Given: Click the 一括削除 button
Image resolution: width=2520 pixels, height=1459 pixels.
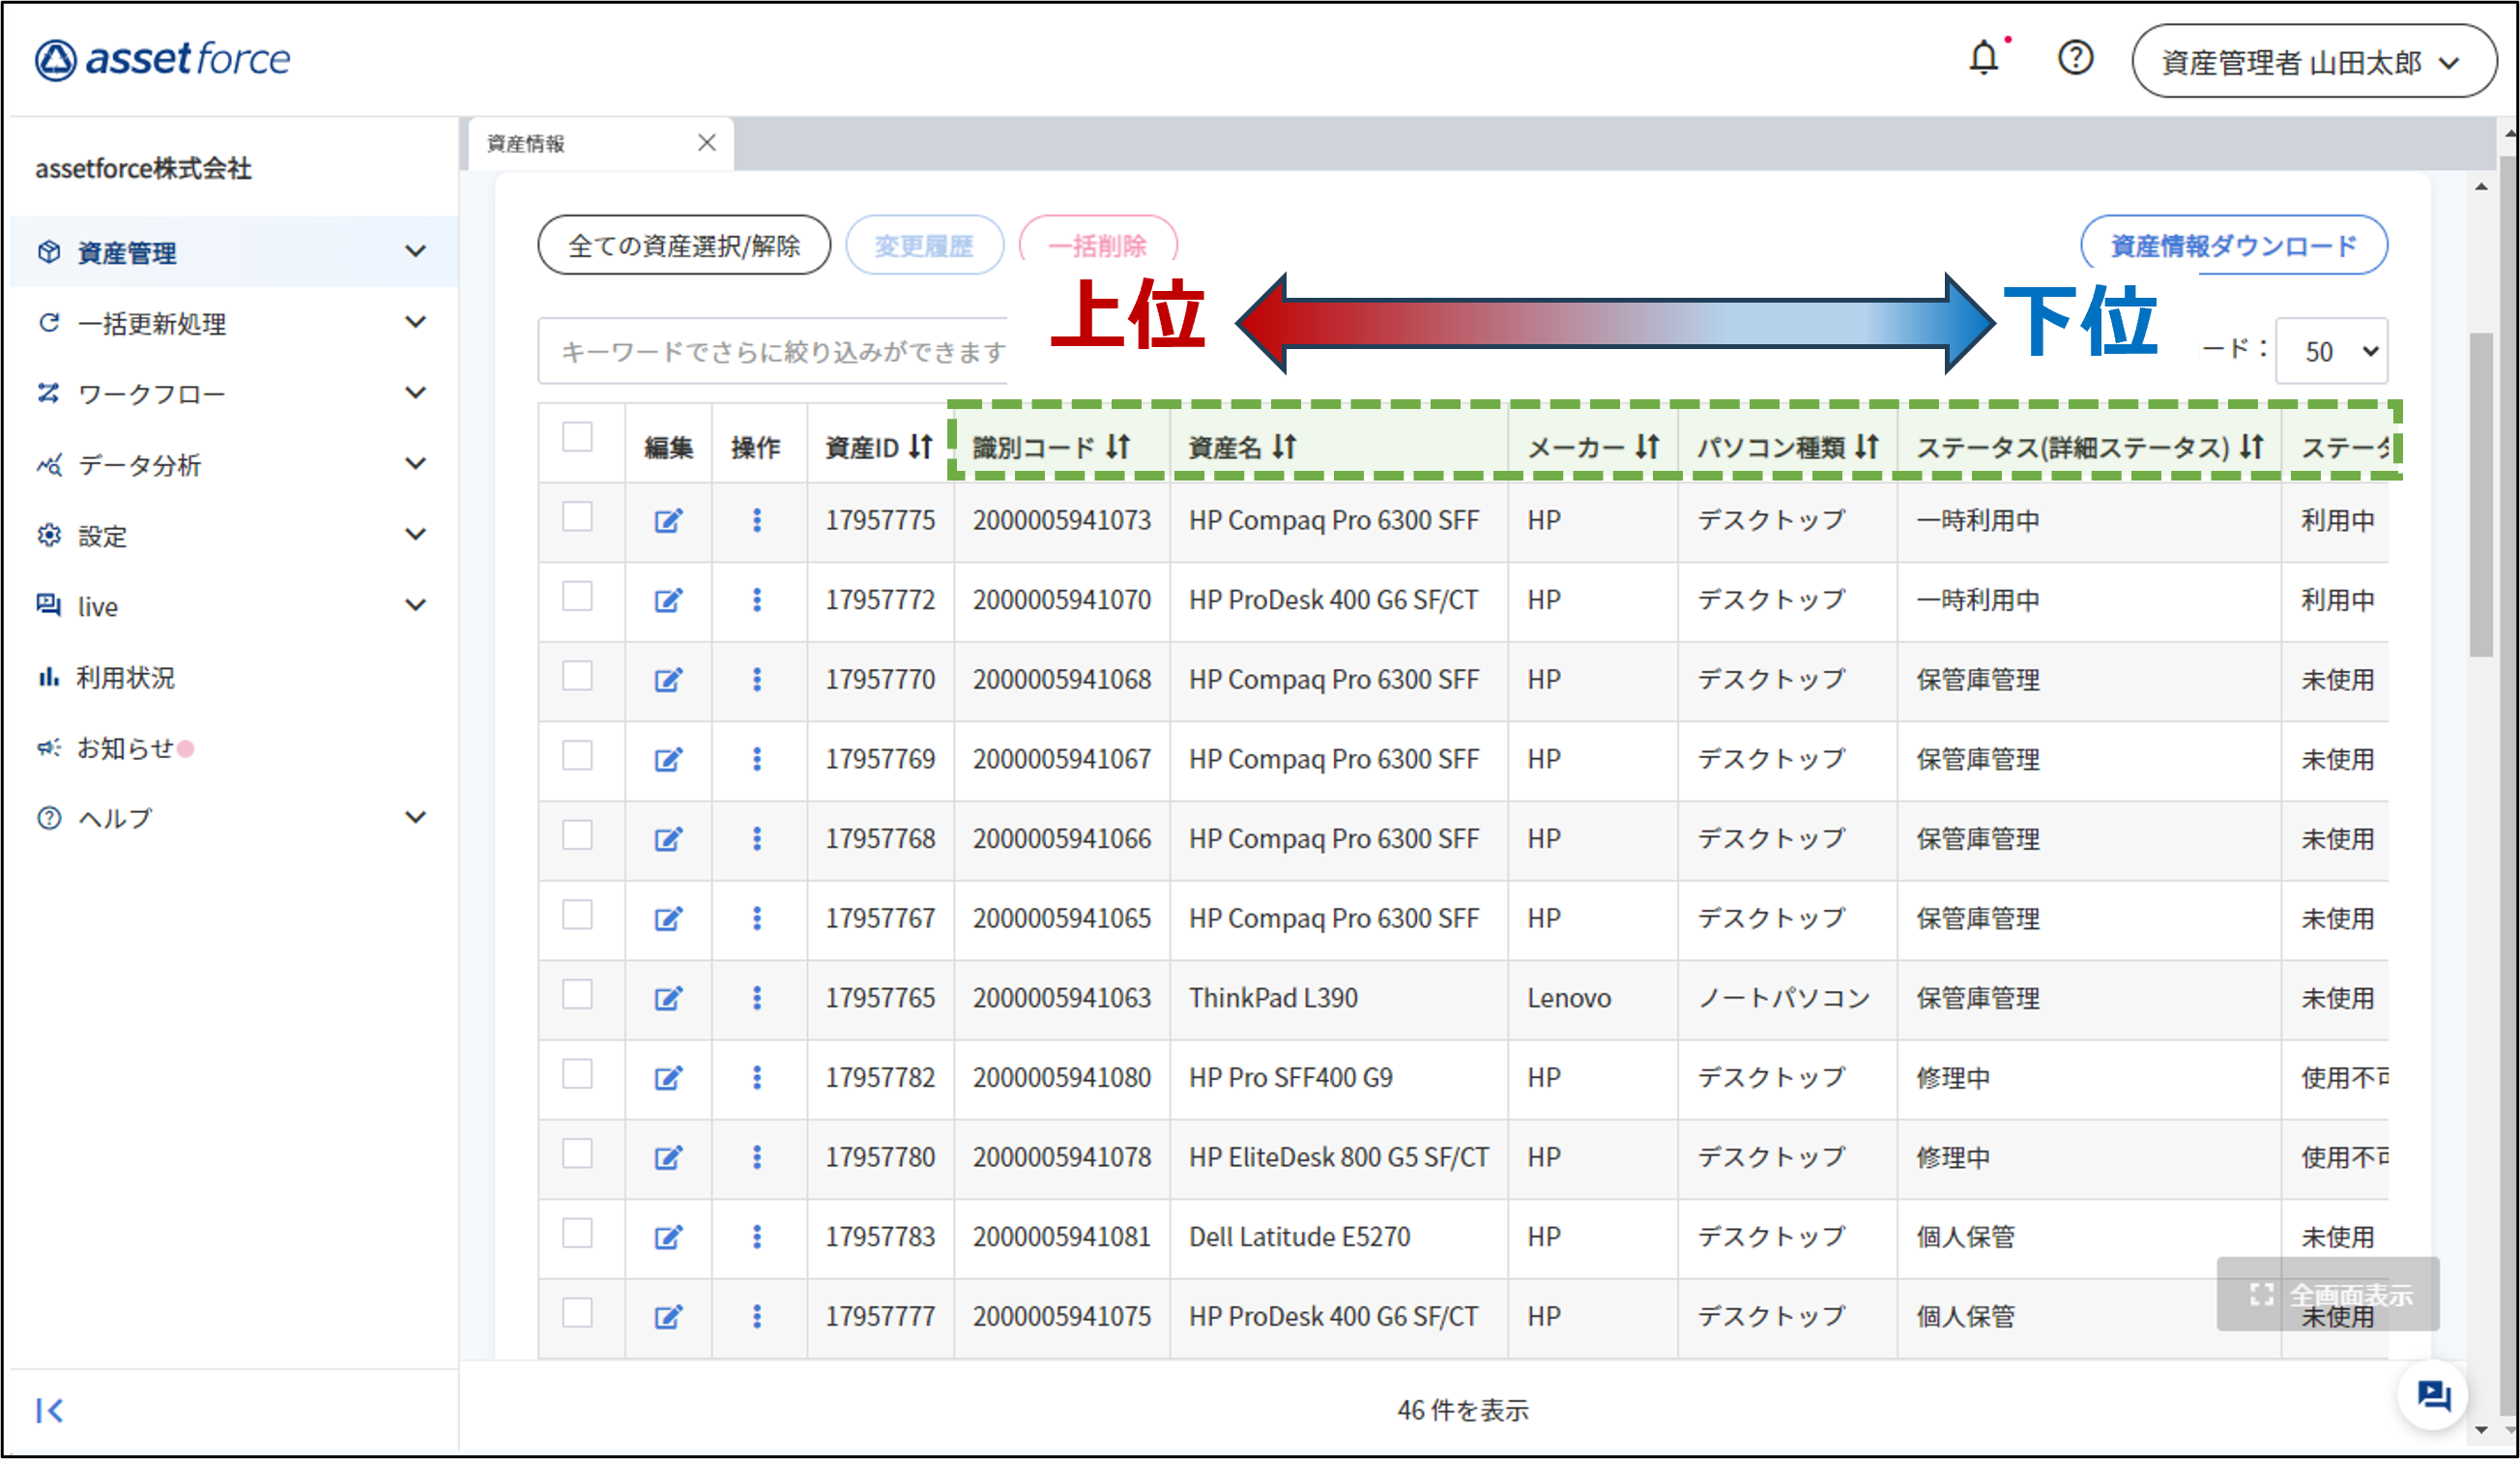Looking at the screenshot, I should tap(1098, 245).
